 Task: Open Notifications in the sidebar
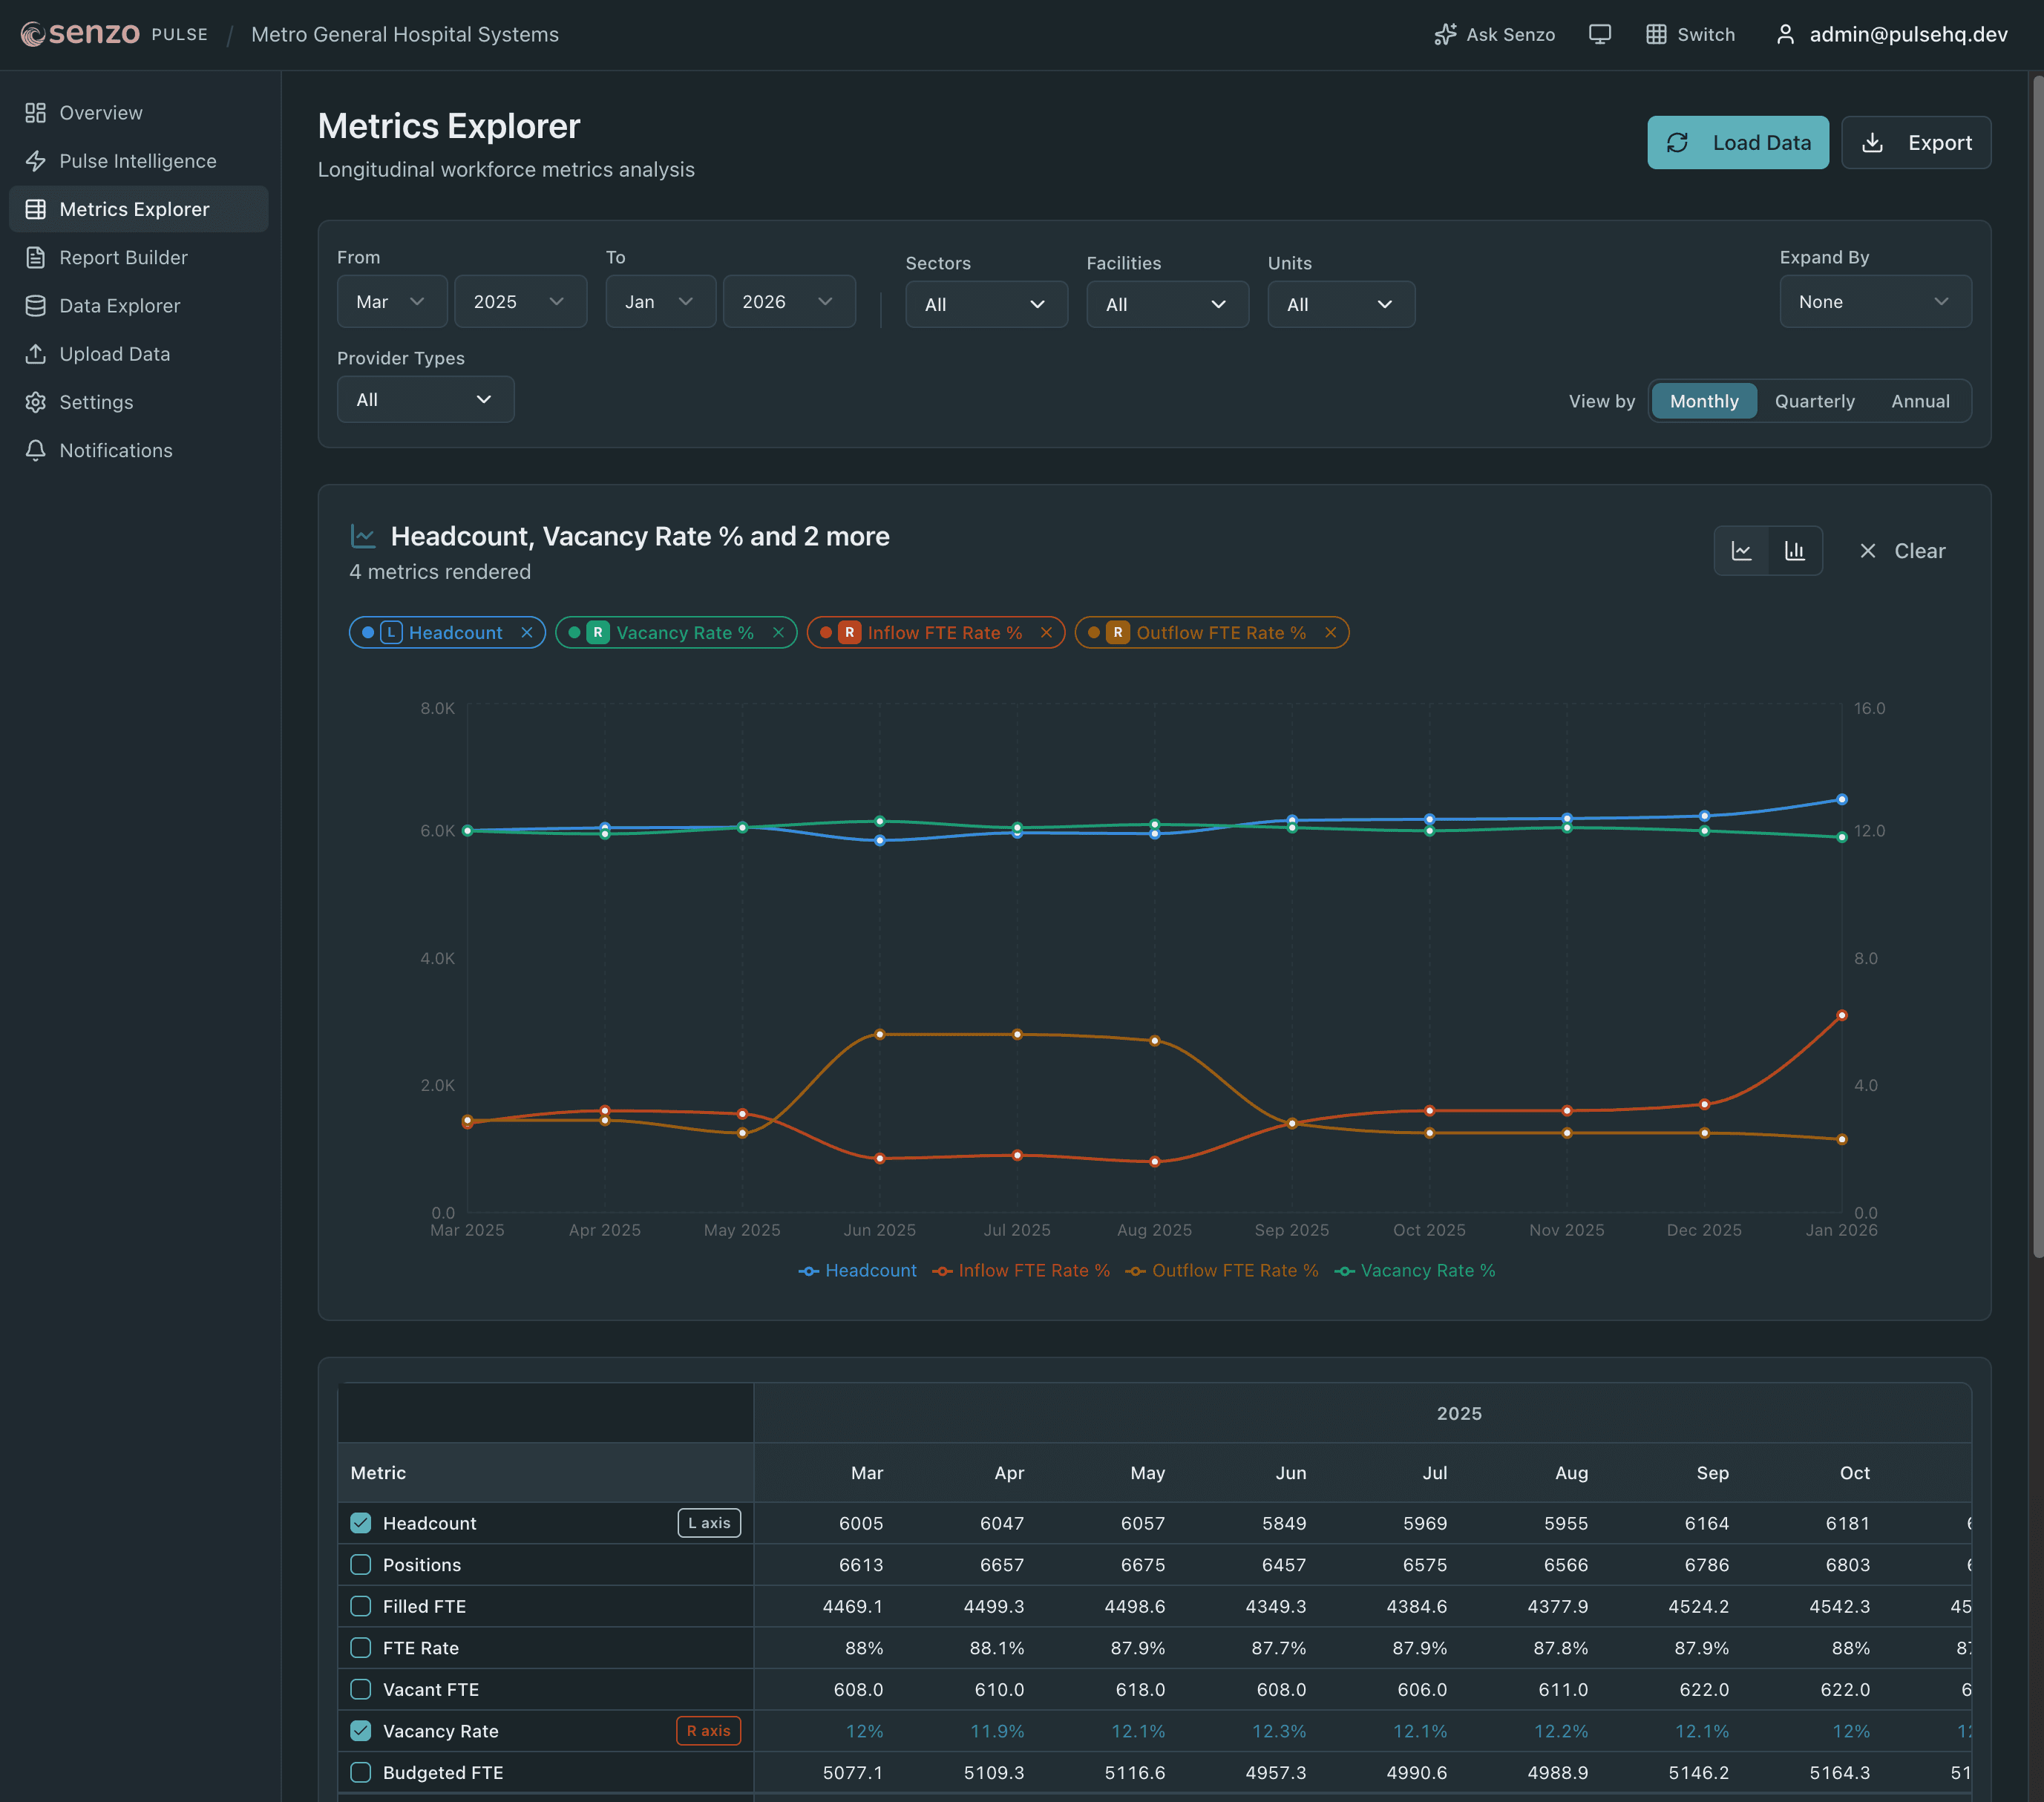click(x=116, y=450)
